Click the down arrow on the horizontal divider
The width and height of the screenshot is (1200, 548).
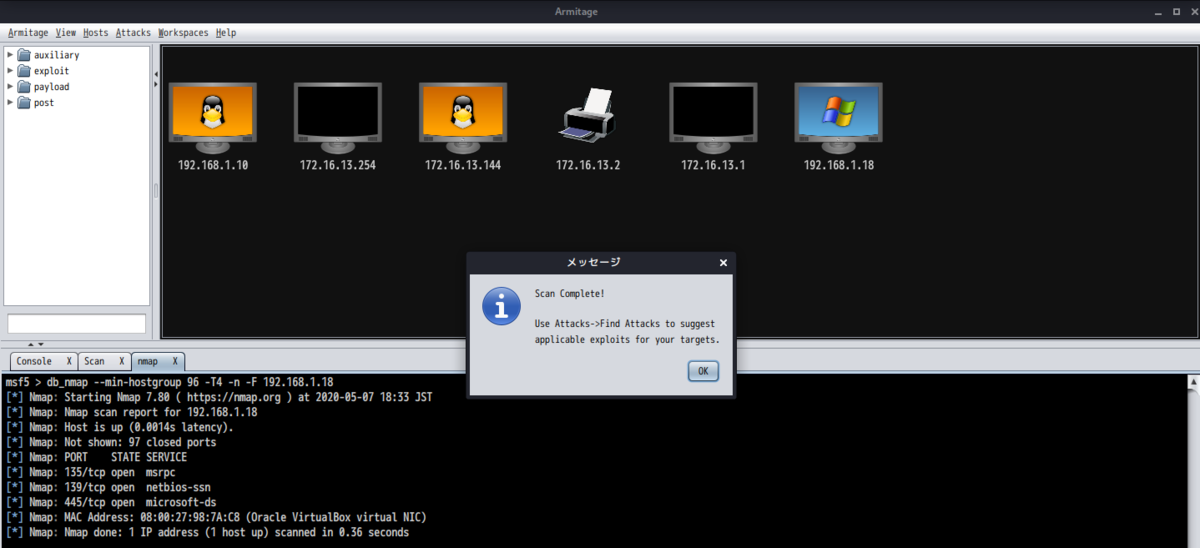[40, 344]
